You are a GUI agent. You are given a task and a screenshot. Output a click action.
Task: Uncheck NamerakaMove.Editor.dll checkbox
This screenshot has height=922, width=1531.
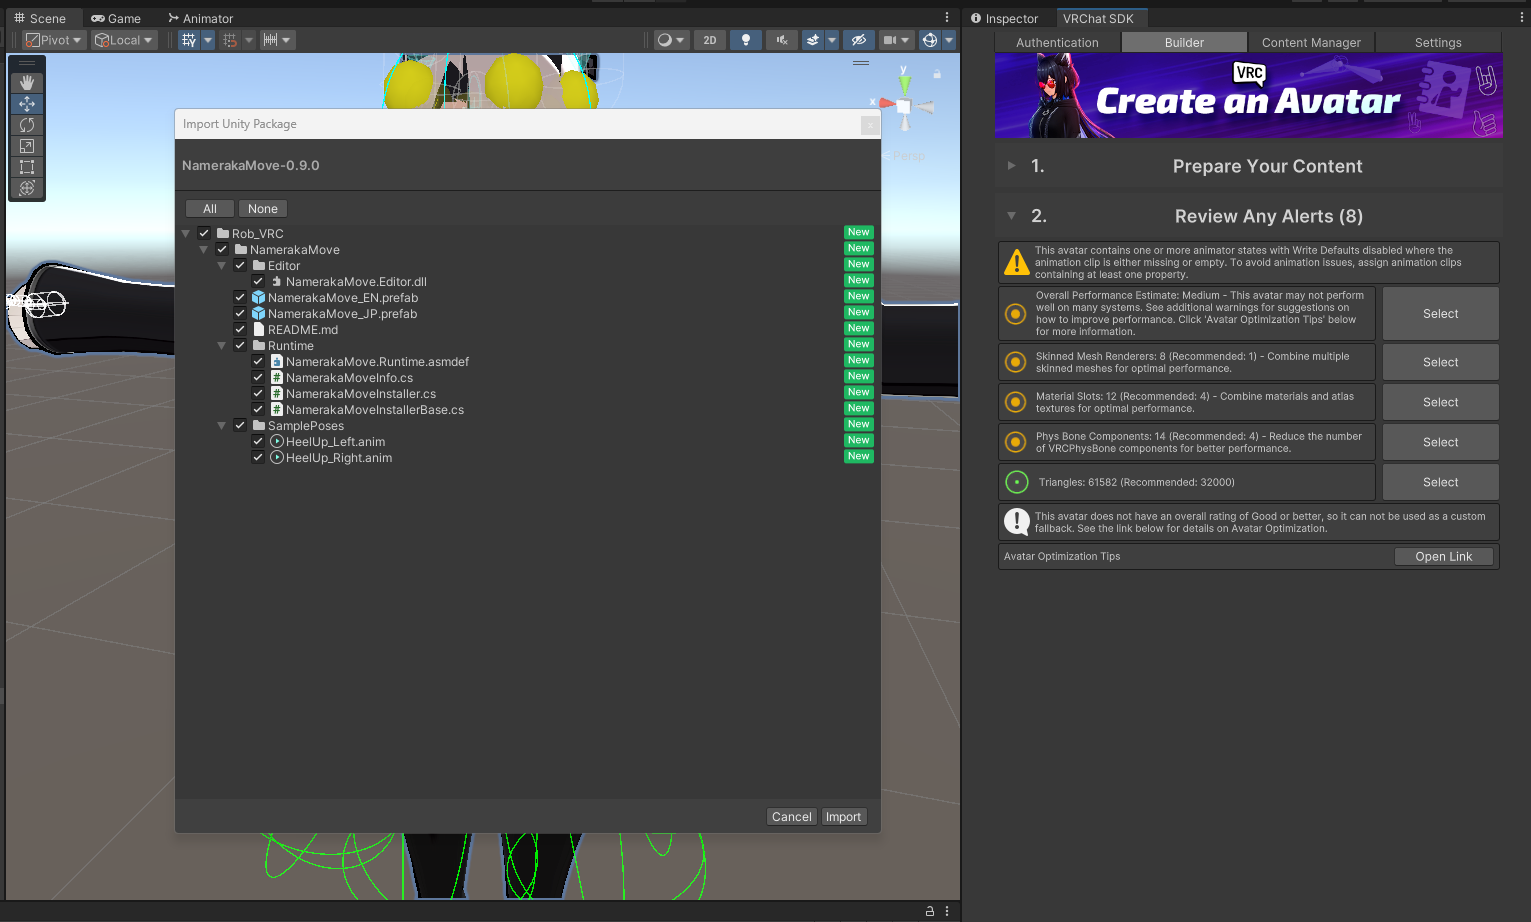pos(258,282)
